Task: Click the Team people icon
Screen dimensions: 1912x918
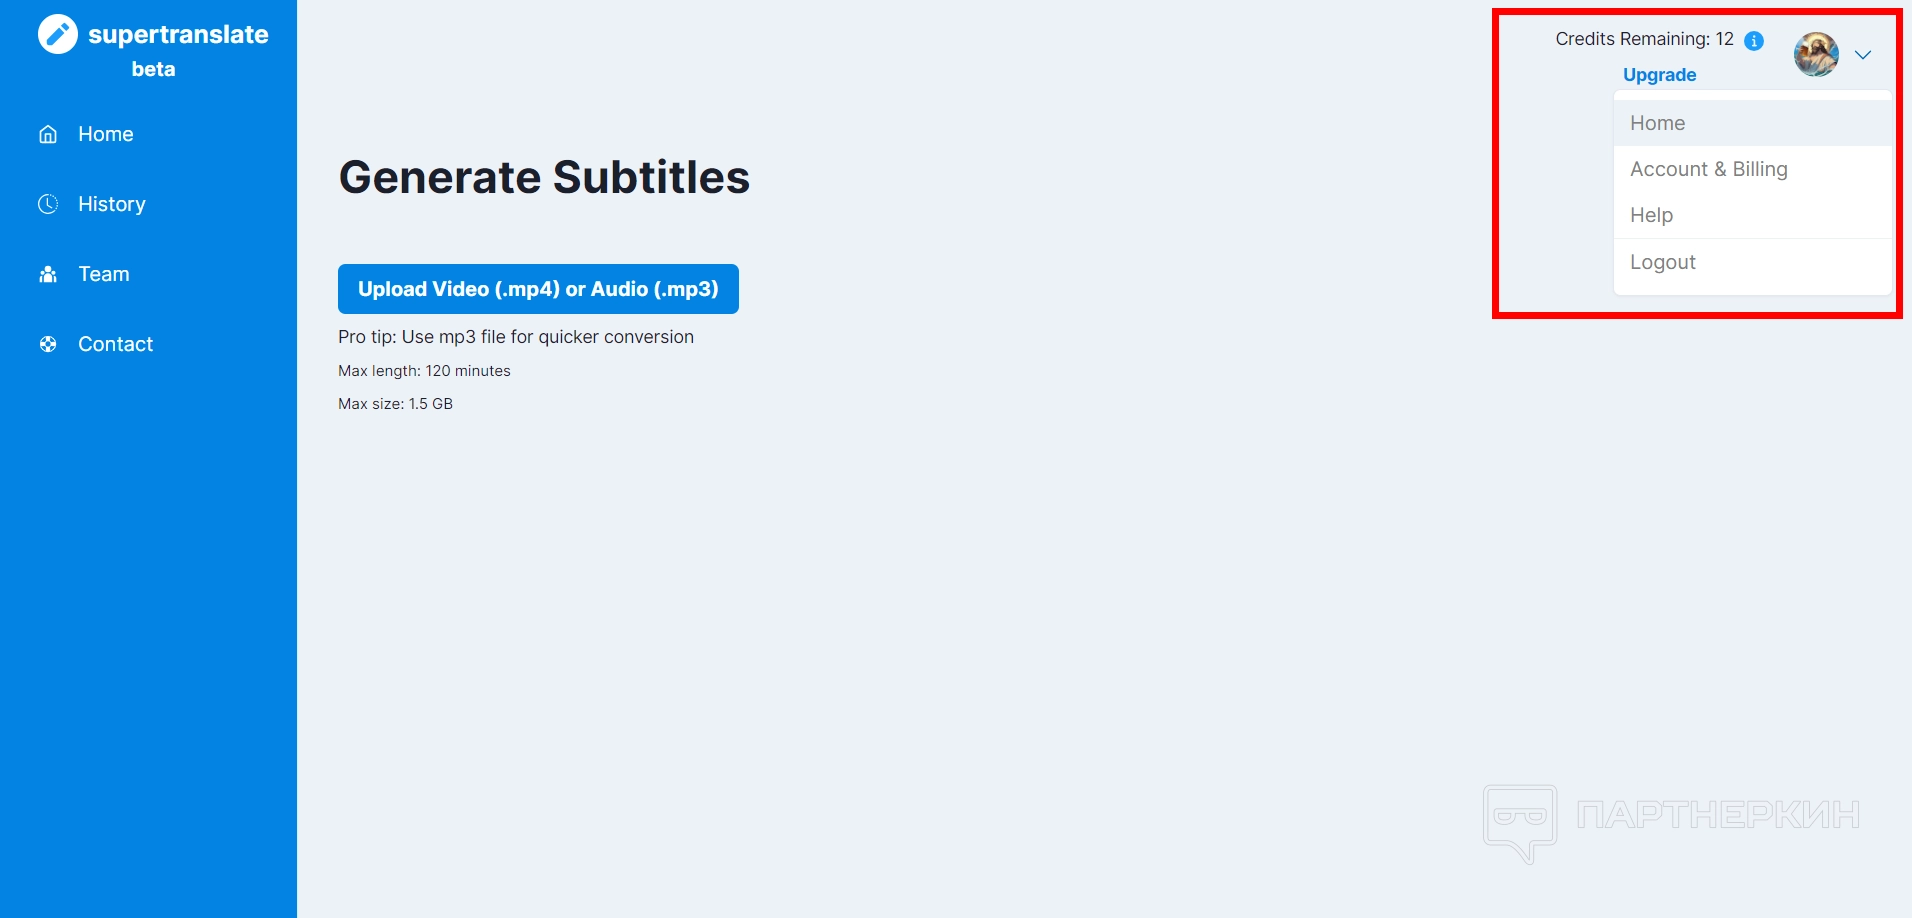Action: [48, 274]
